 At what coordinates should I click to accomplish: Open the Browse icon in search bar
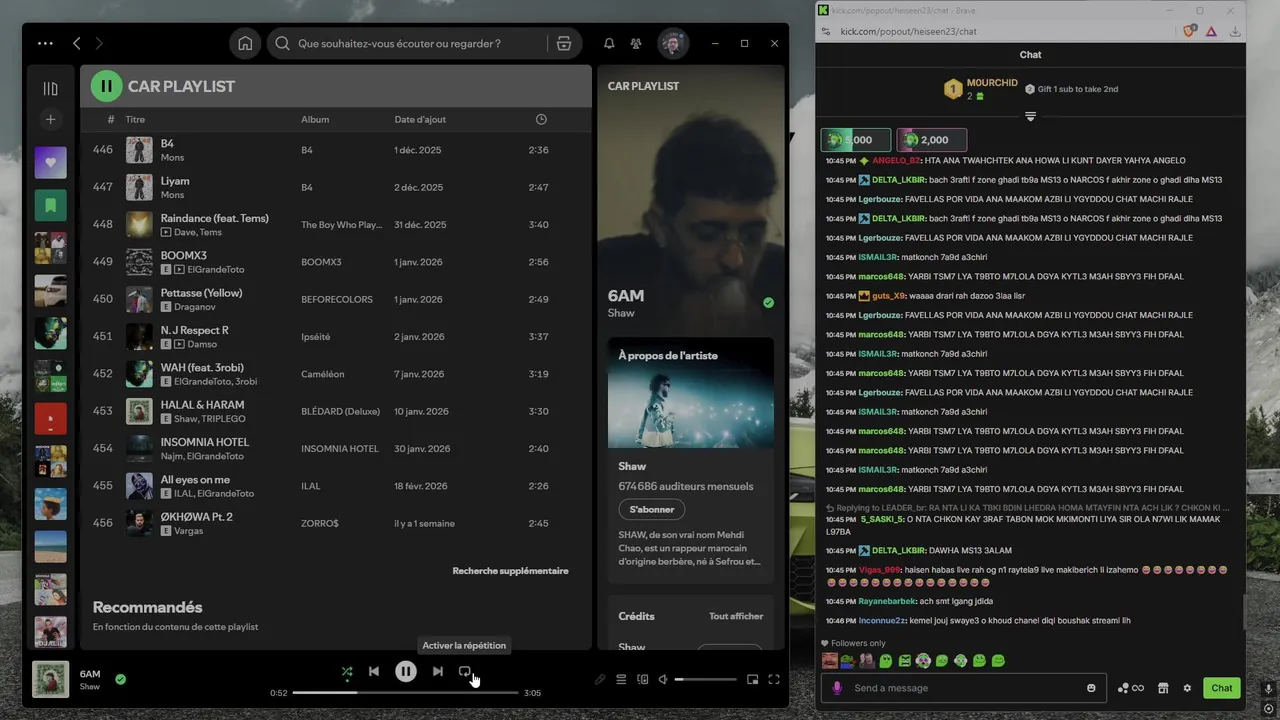(x=564, y=44)
